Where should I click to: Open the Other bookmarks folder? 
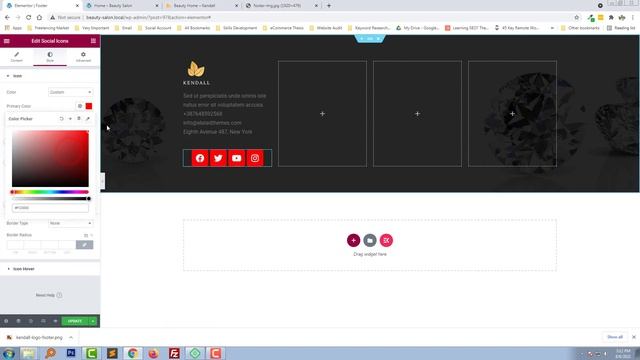(580, 28)
